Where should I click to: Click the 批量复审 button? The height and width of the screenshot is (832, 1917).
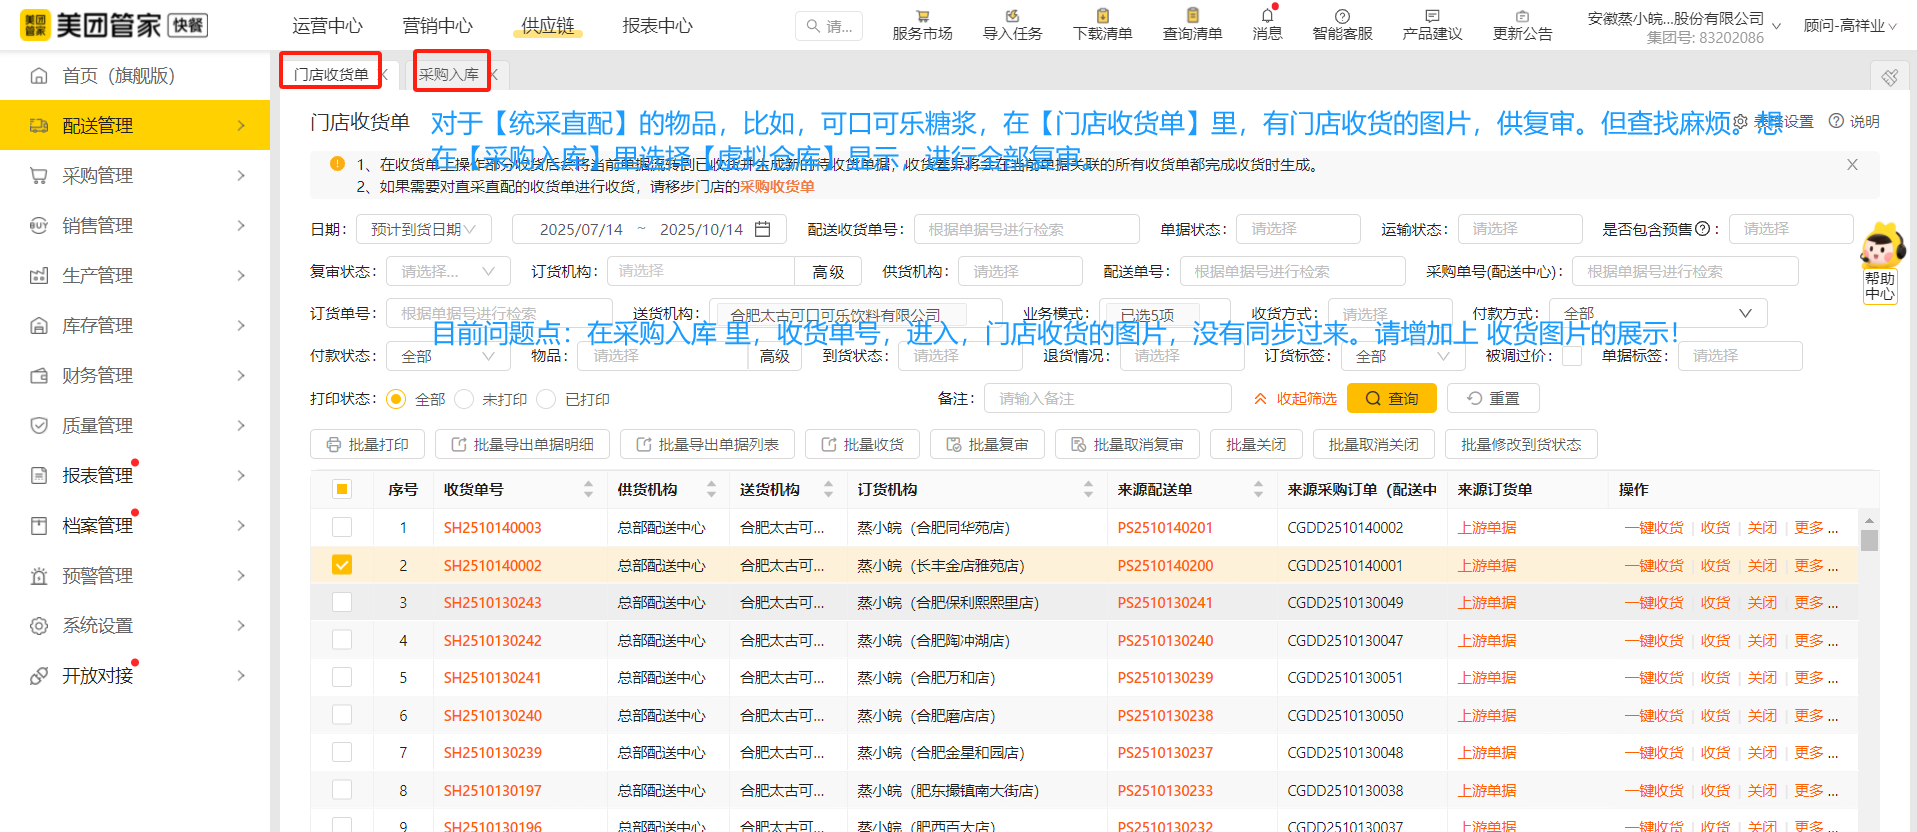point(988,444)
